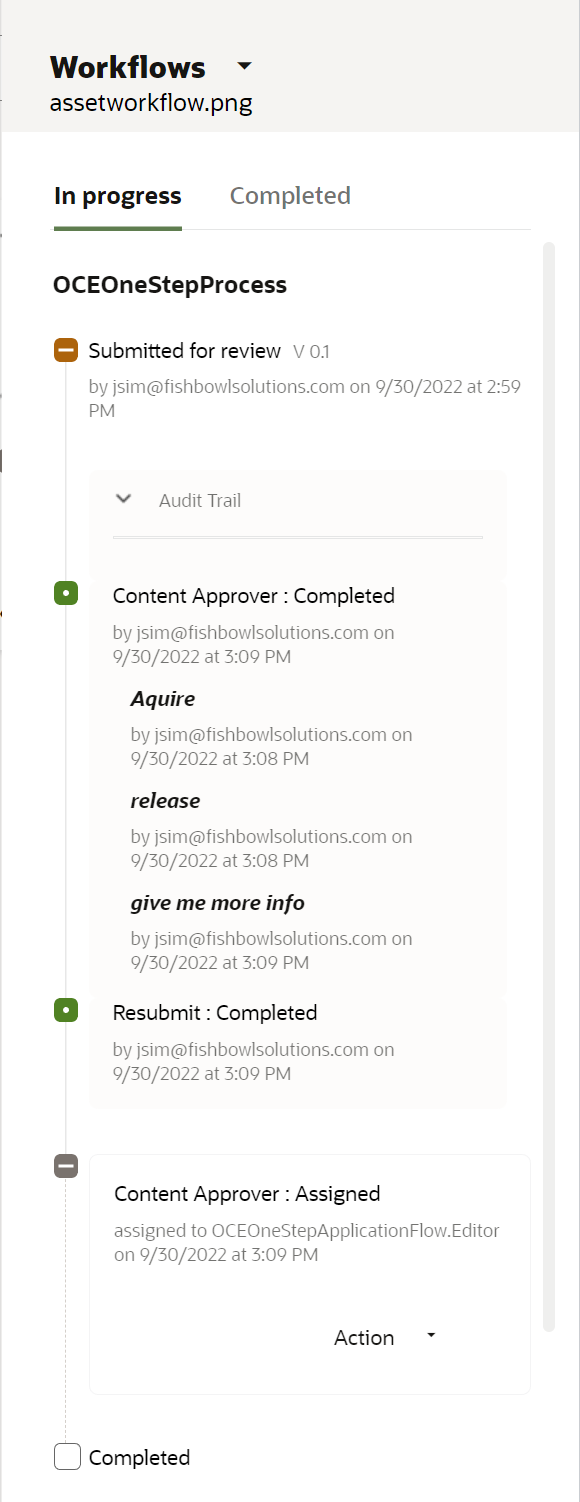Select the In progress tab
580x1502 pixels.
click(118, 195)
